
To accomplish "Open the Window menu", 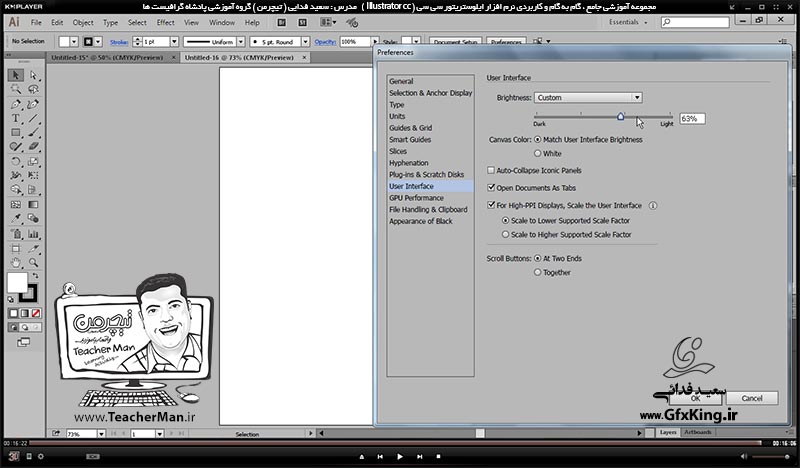I will pyautogui.click(x=222, y=22).
